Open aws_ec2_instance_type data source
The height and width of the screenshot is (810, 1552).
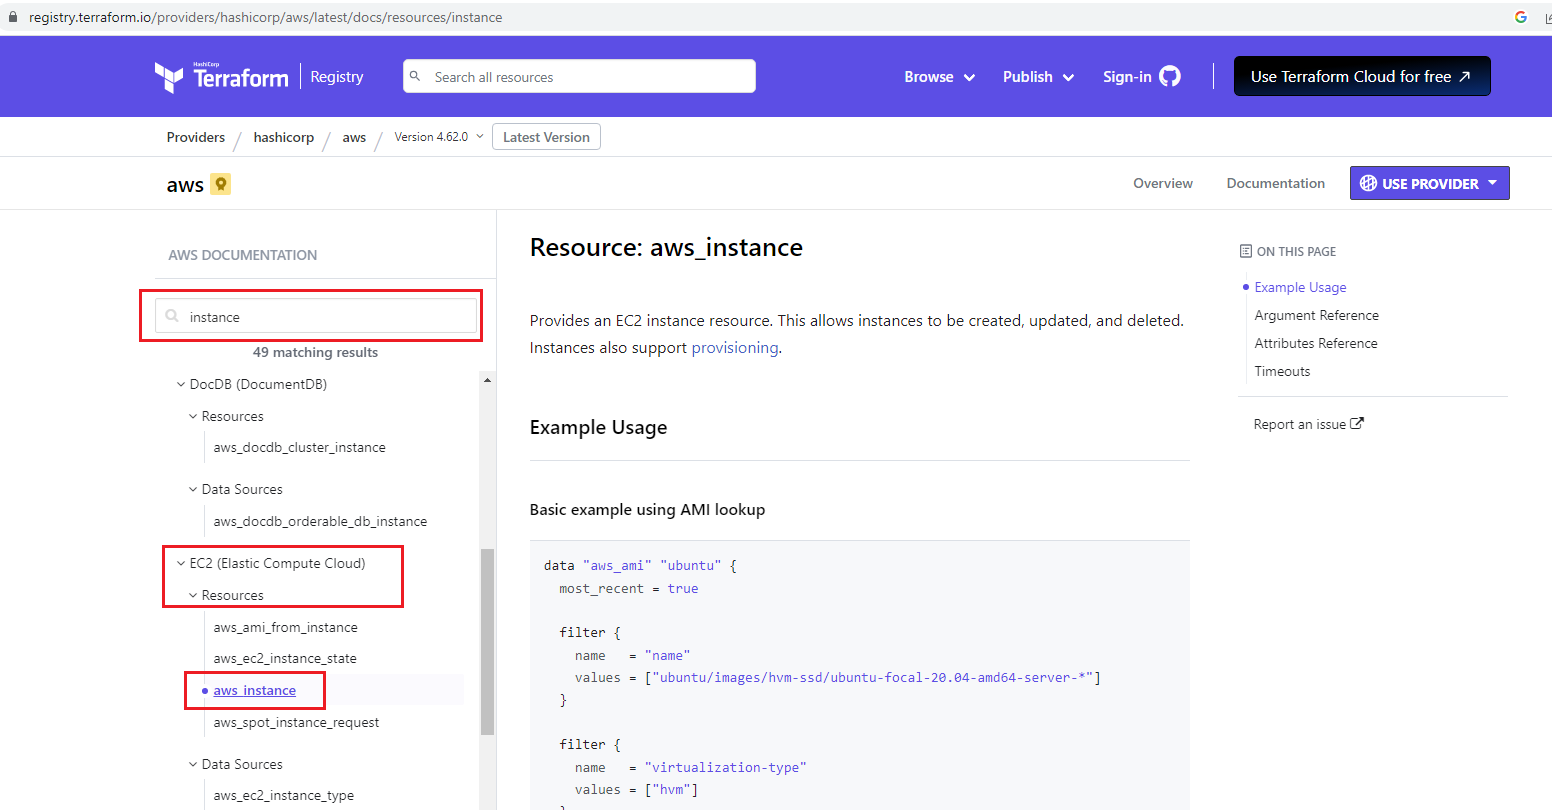284,795
